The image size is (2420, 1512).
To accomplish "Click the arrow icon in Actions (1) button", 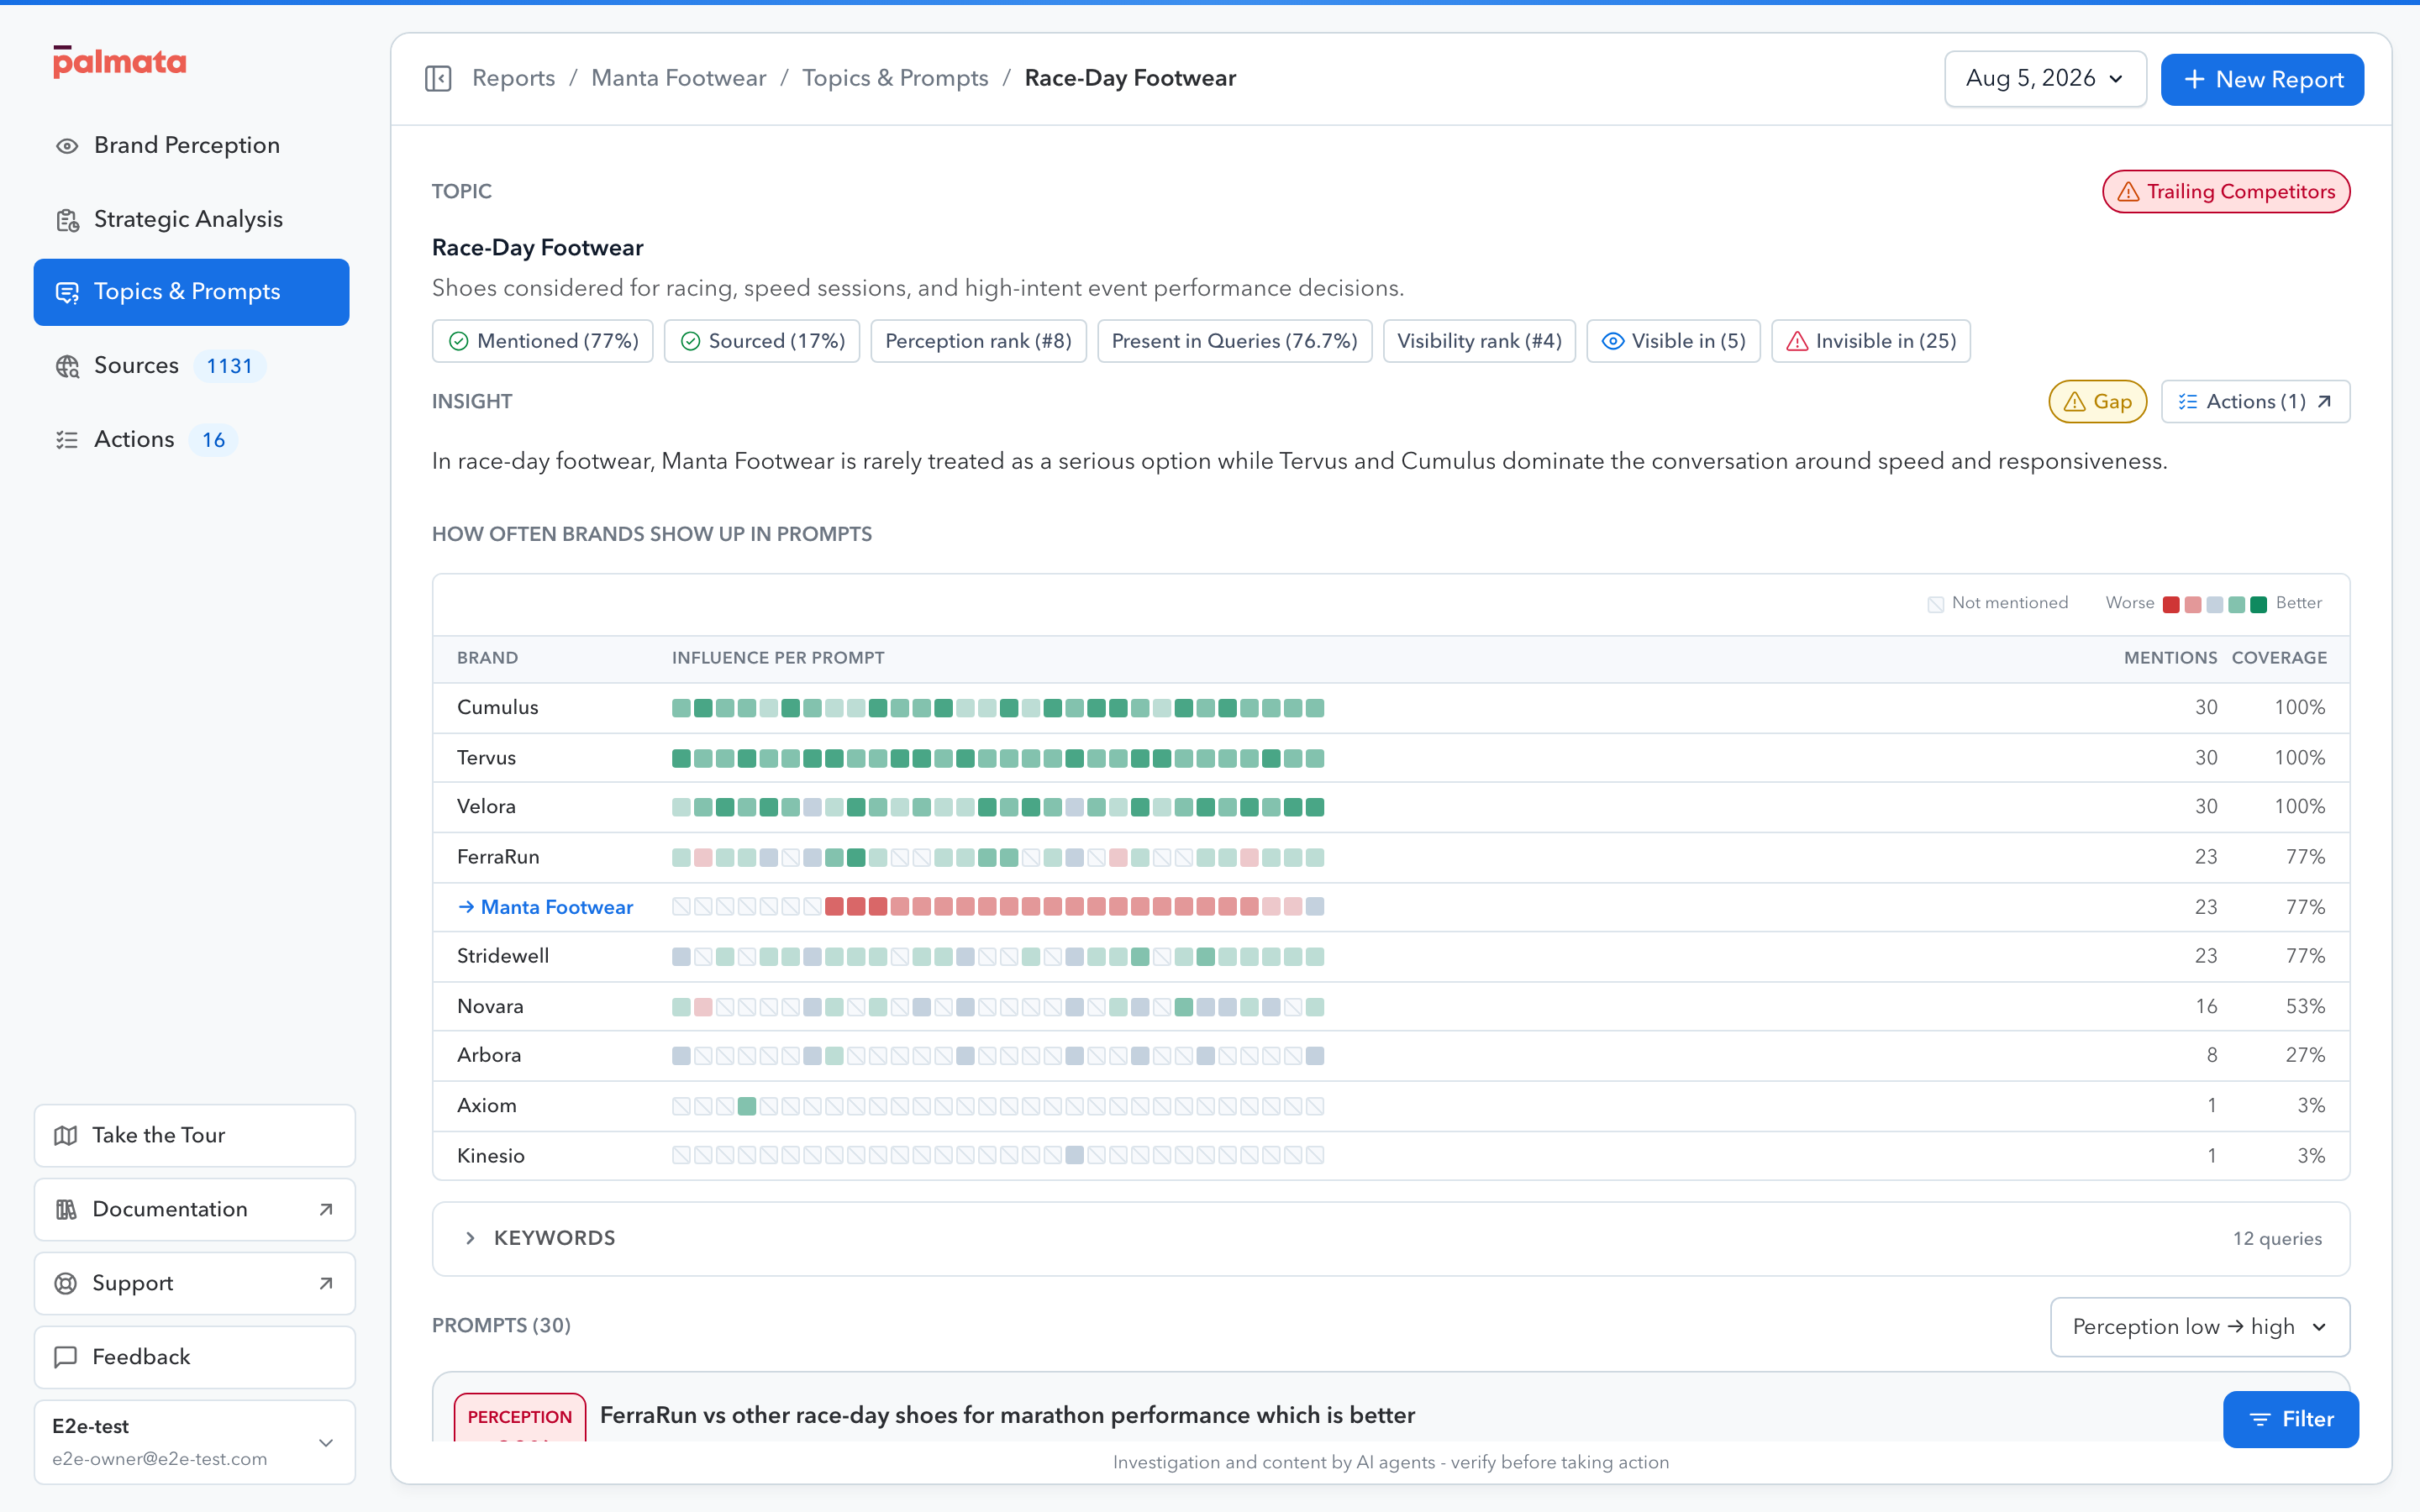I will click(x=2324, y=402).
